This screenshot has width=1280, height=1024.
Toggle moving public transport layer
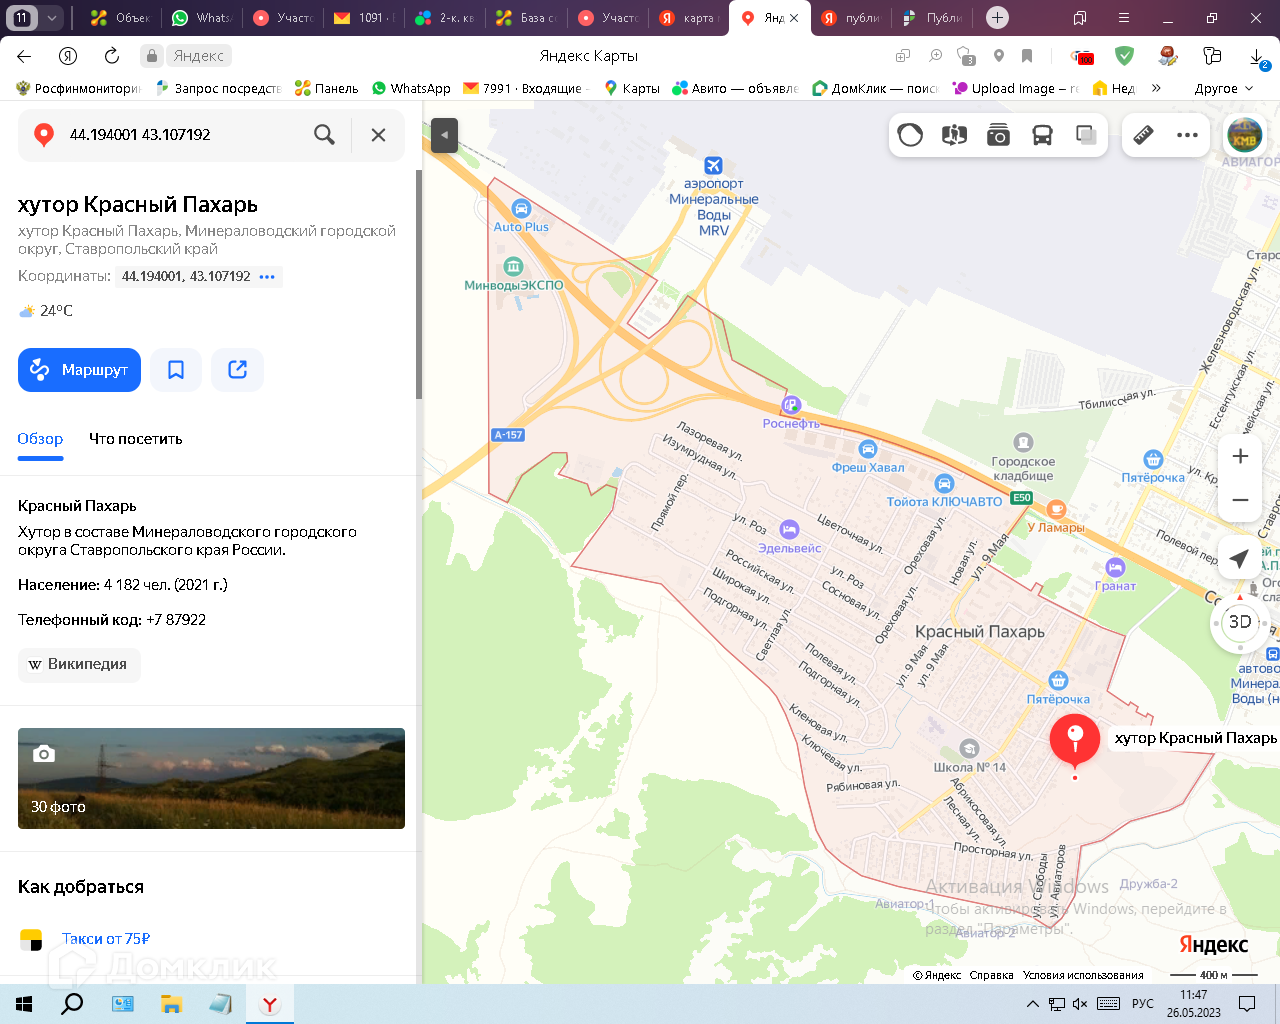click(1042, 135)
